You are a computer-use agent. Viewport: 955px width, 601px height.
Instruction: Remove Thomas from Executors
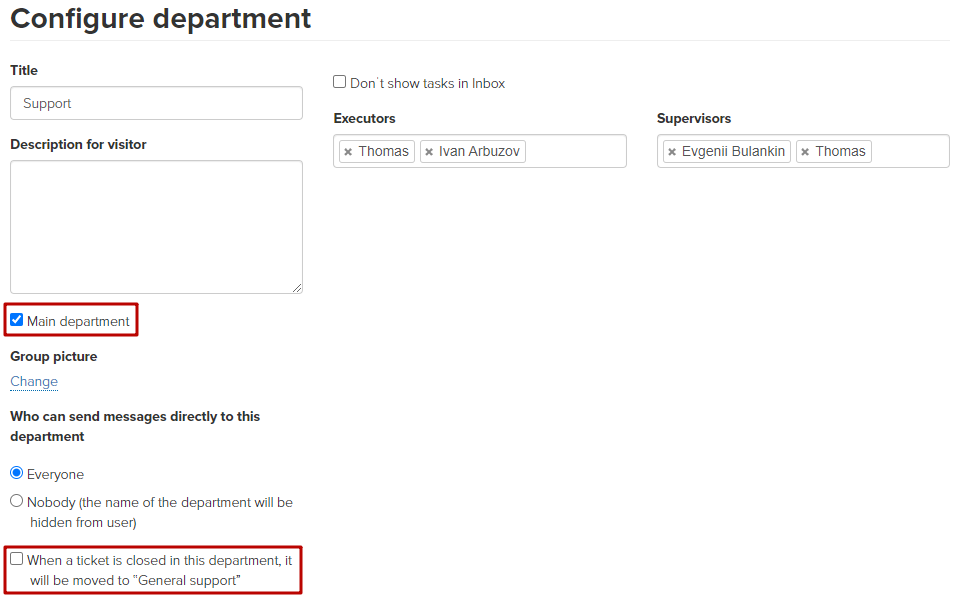[x=348, y=152]
